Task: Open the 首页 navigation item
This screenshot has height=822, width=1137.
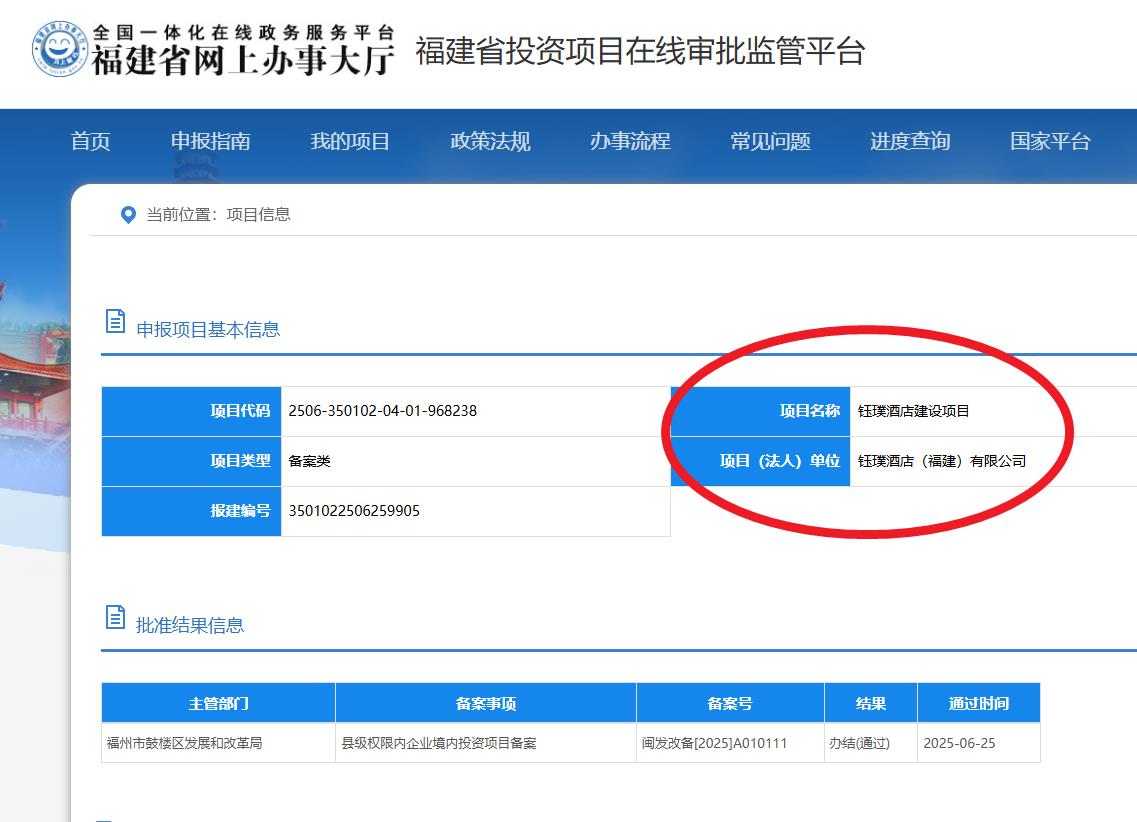Action: (x=91, y=141)
